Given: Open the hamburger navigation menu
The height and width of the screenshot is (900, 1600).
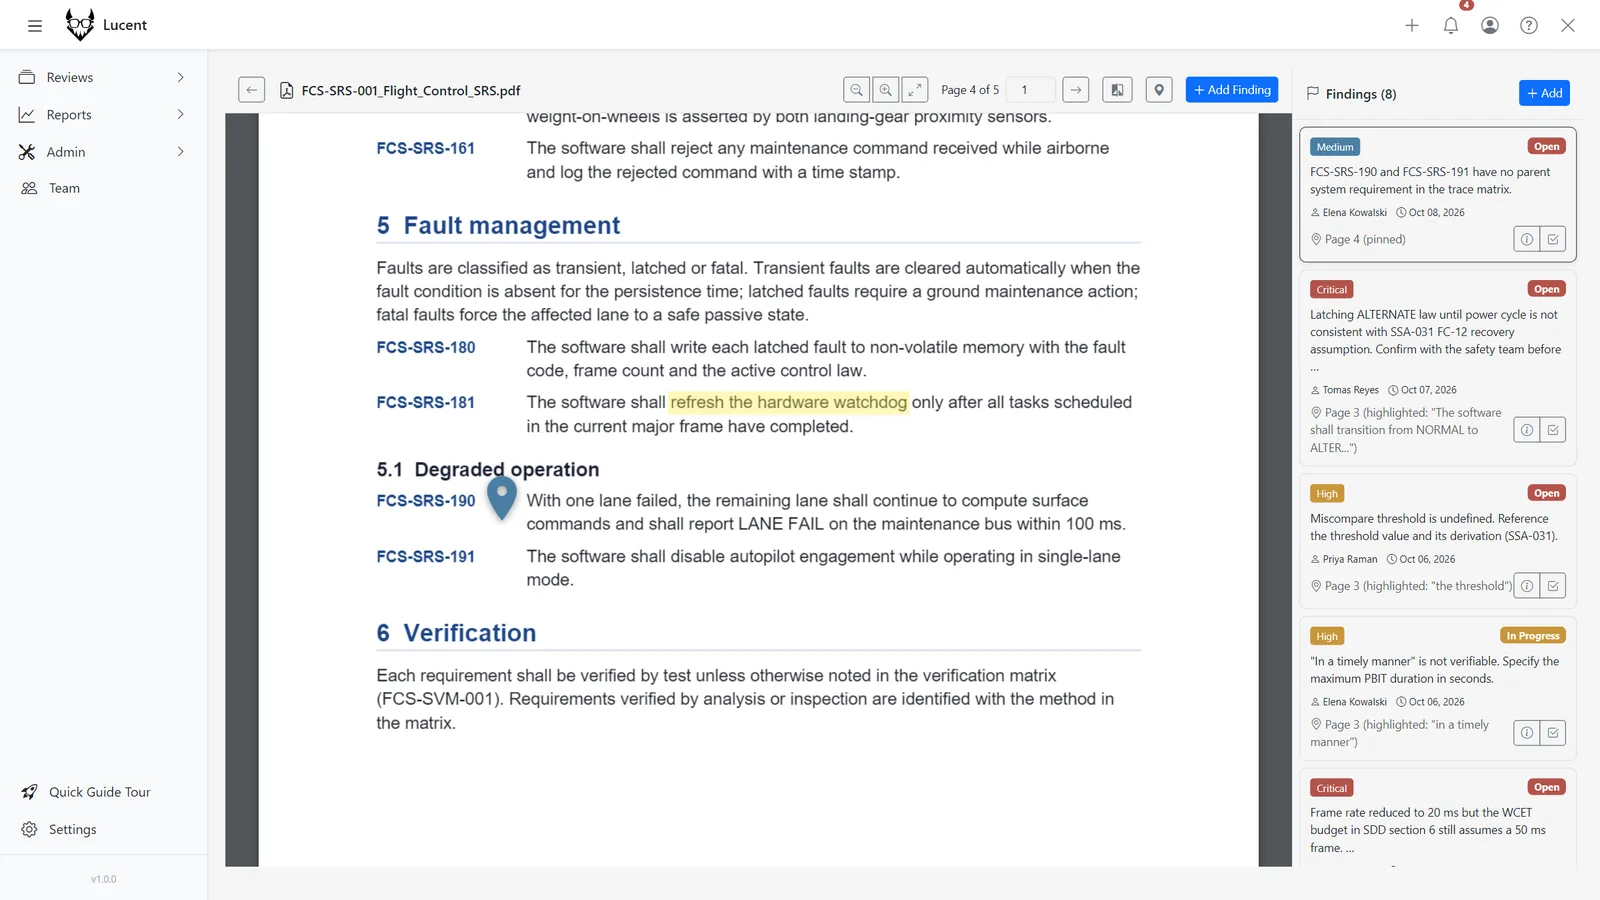Looking at the screenshot, I should click(x=35, y=26).
